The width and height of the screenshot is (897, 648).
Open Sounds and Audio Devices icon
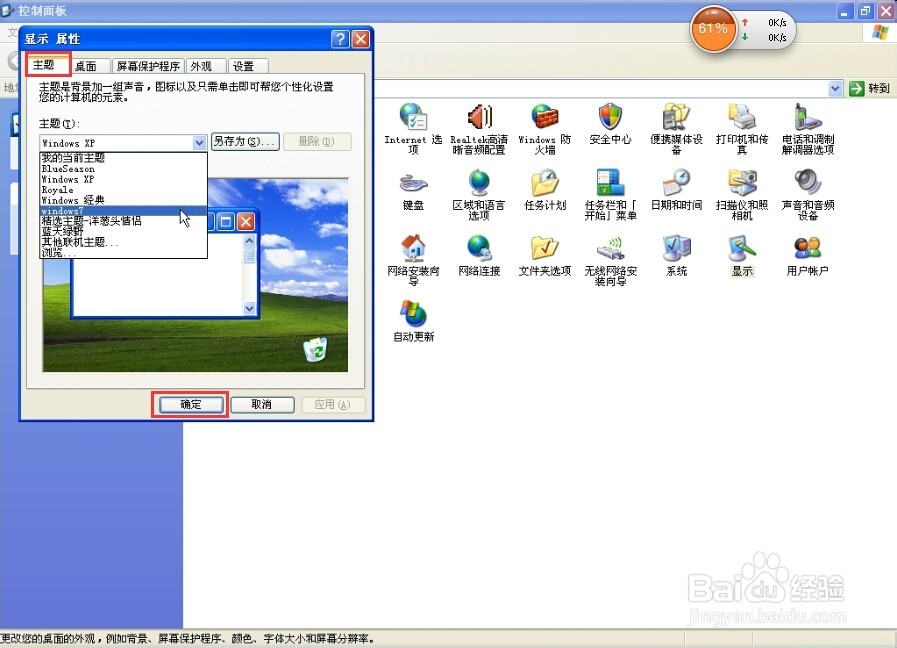pyautogui.click(x=808, y=183)
